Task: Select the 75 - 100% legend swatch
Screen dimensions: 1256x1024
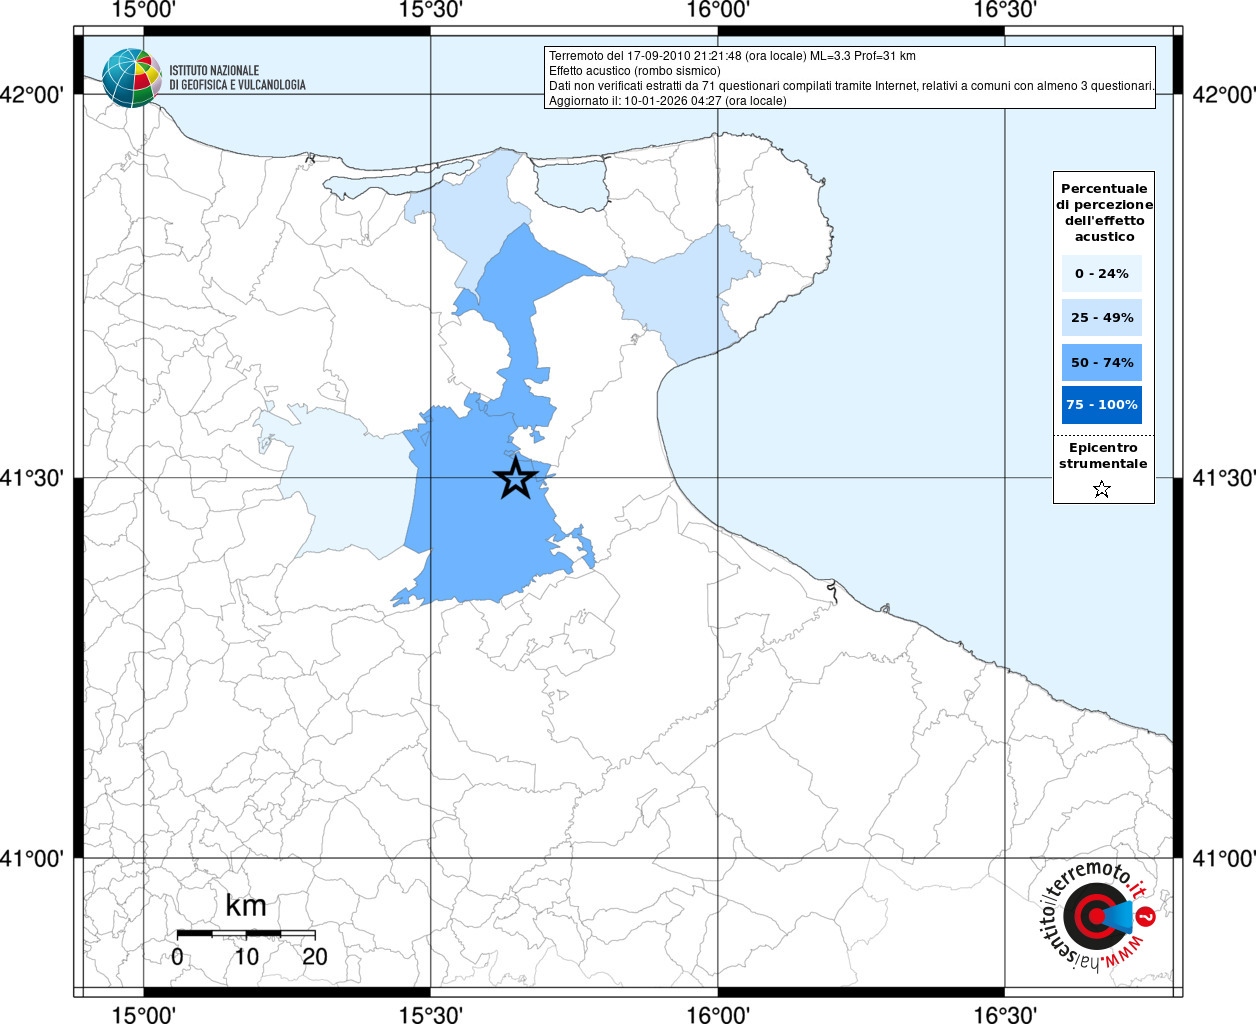Action: coord(1102,405)
